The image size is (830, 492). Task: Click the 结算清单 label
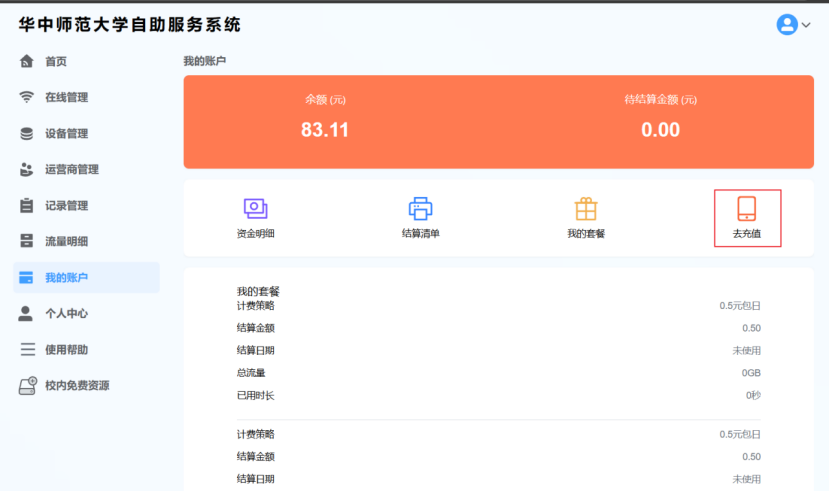[x=421, y=234]
